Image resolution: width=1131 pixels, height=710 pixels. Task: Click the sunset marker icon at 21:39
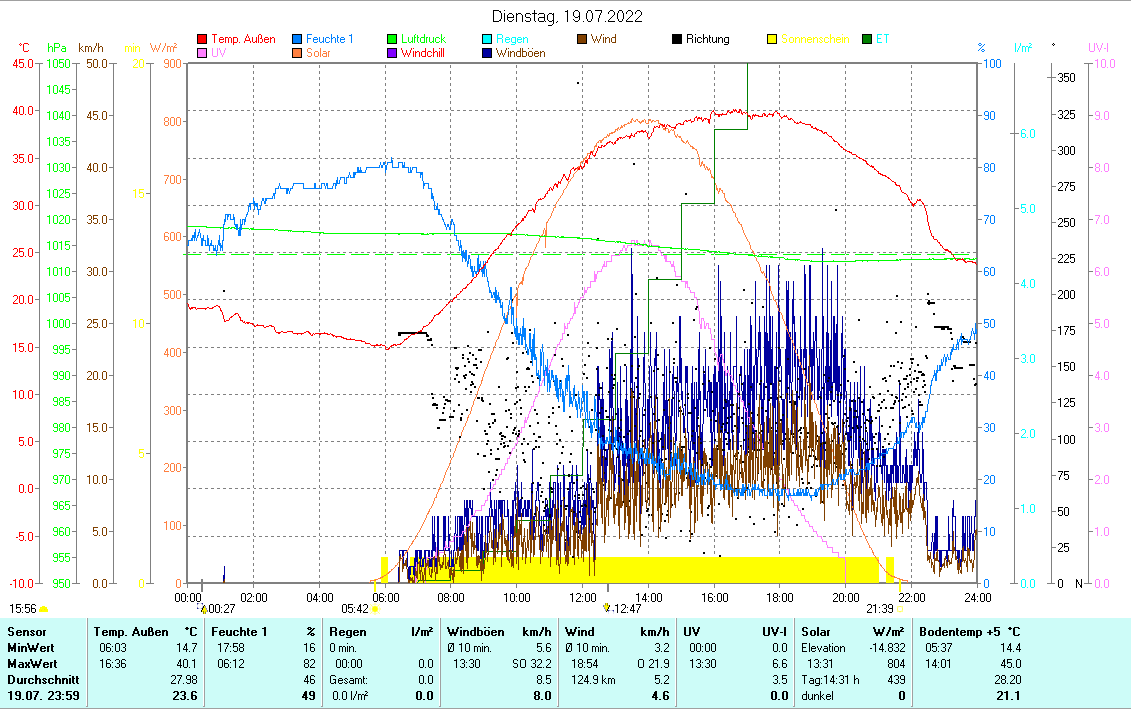click(x=900, y=608)
